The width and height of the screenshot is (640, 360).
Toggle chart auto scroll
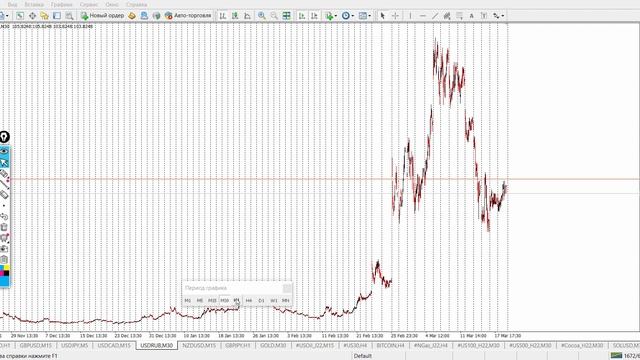[302, 16]
